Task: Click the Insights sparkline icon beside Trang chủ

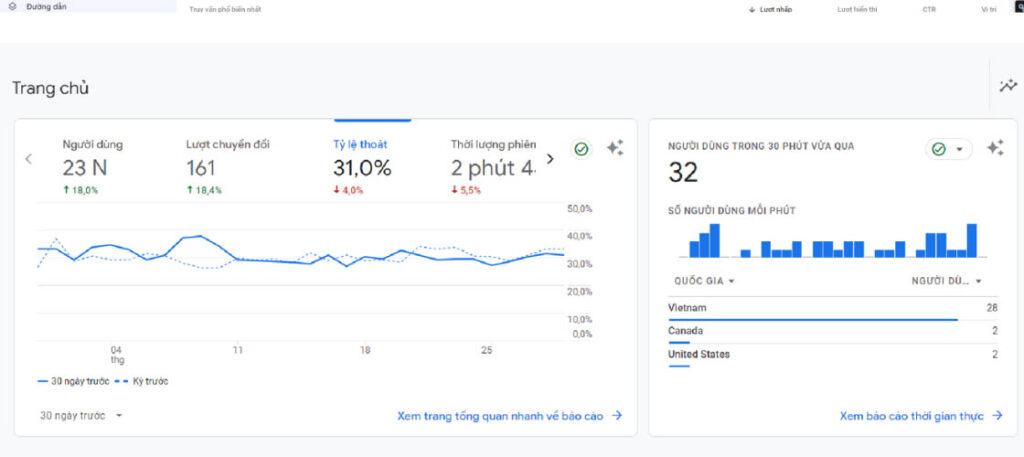Action: click(x=1008, y=86)
